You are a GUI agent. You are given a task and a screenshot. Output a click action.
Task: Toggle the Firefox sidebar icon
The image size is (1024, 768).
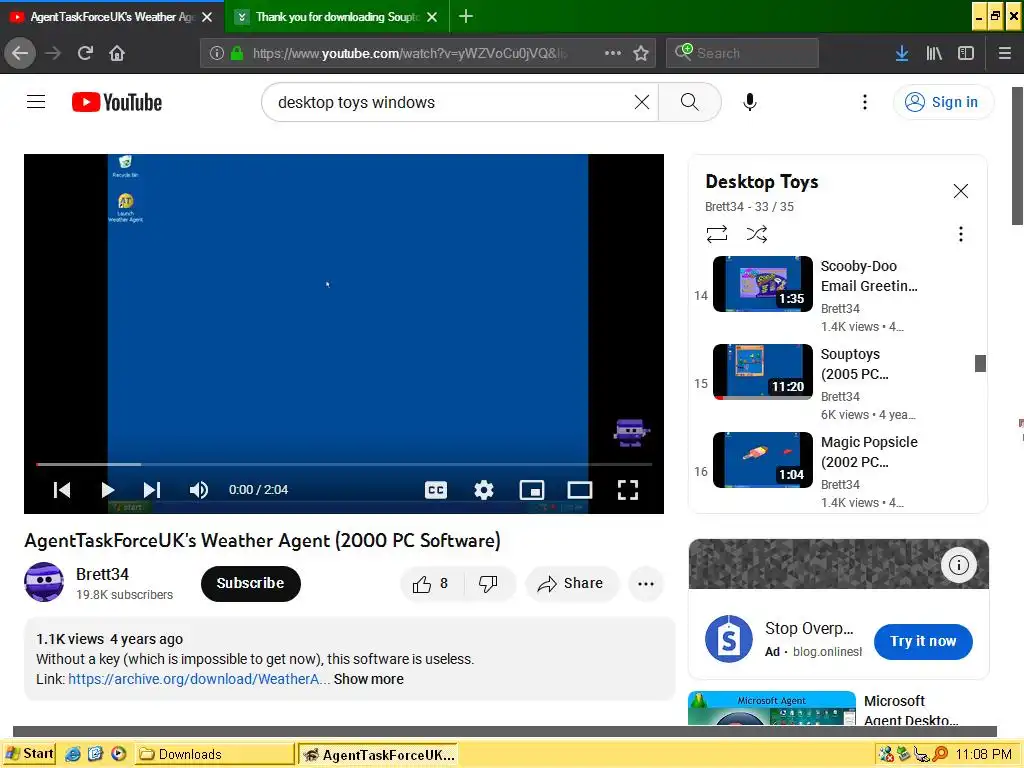[x=966, y=53]
